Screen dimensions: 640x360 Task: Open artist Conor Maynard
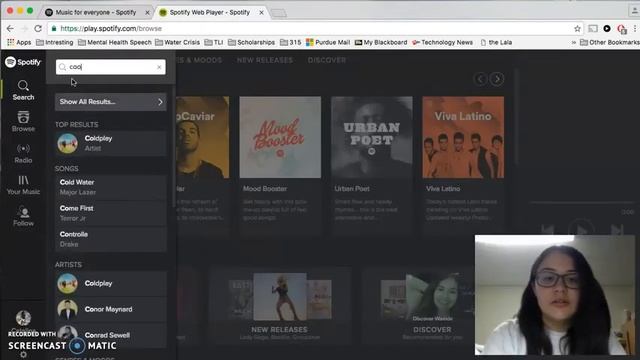[111, 309]
